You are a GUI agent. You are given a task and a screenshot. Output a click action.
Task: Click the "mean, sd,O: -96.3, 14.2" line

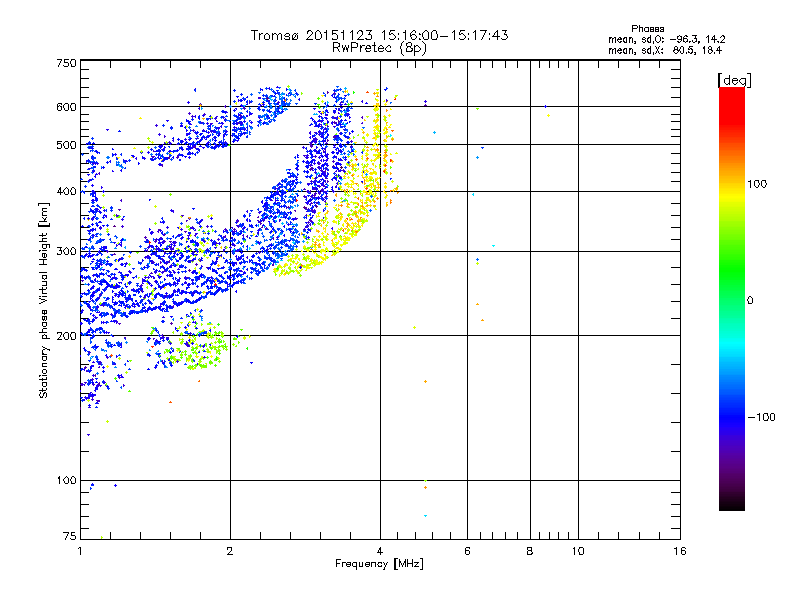pos(666,39)
